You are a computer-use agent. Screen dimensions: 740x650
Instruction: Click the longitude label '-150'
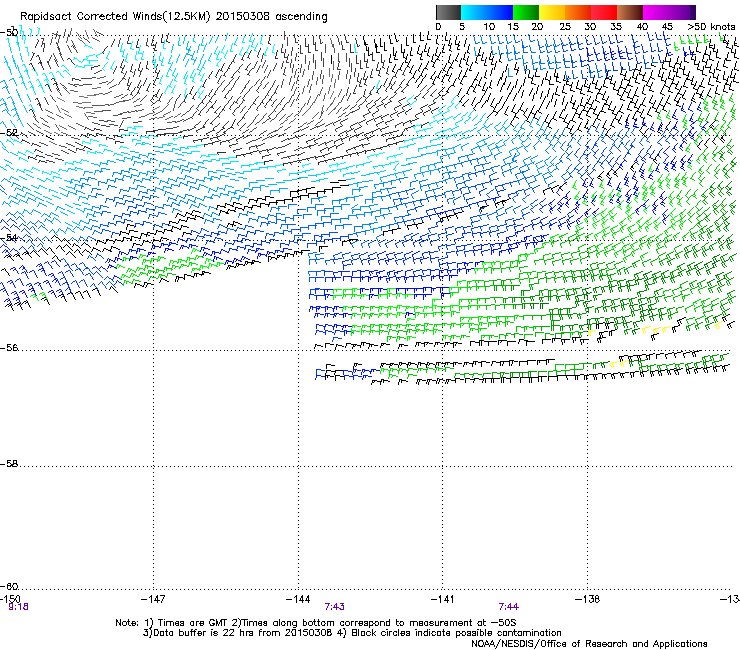pos(10,599)
